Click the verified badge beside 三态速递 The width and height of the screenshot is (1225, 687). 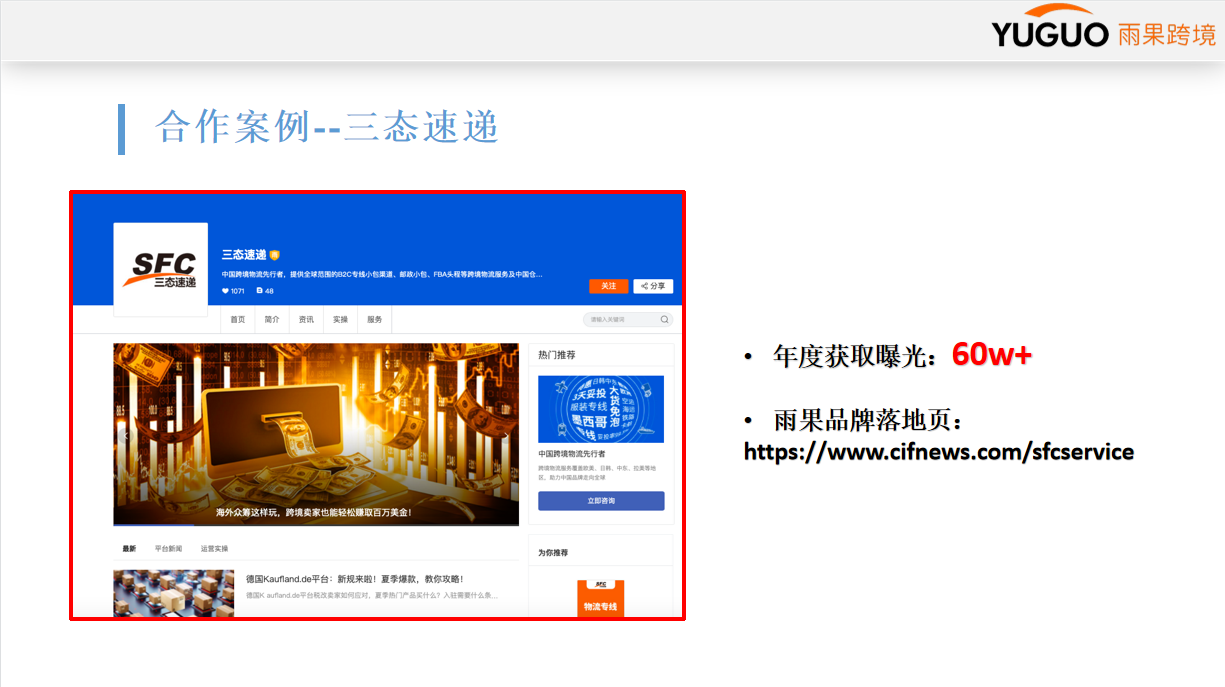tap(275, 254)
